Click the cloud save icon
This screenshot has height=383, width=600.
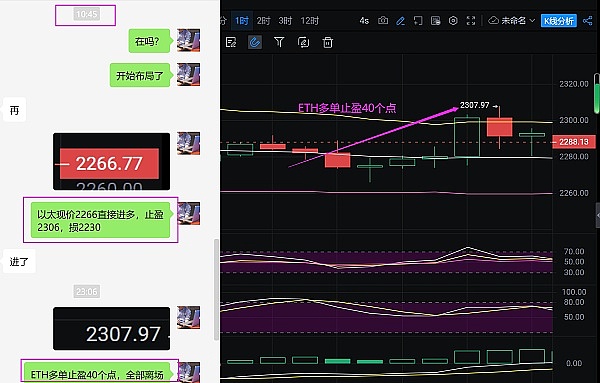[x=494, y=20]
